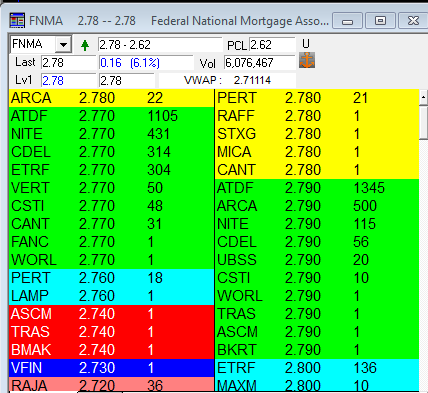Select the NITE 2.770 bid row

(x=111, y=134)
